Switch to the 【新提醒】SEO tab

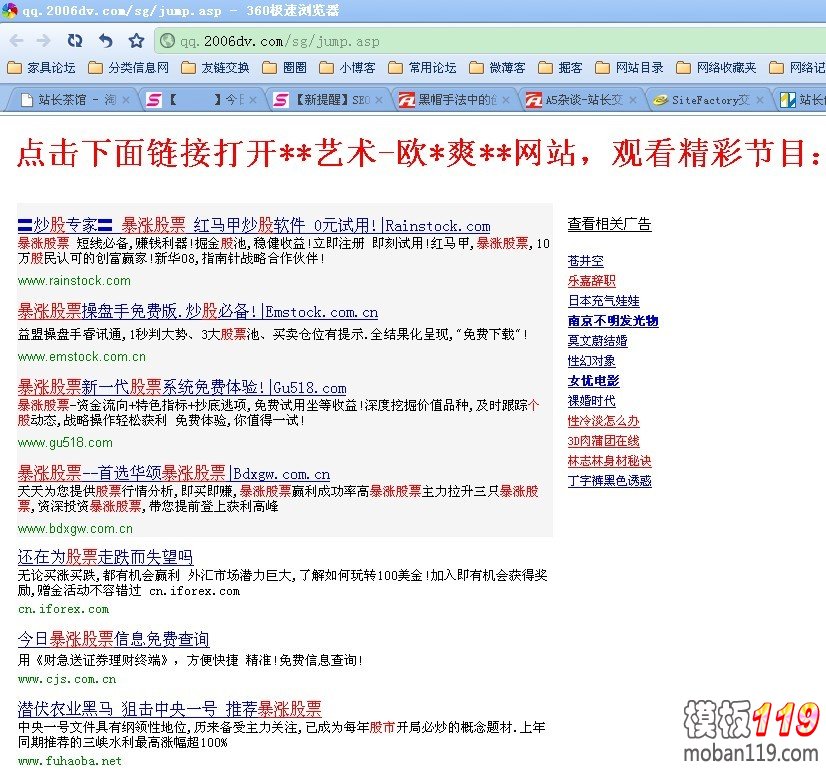tap(329, 100)
